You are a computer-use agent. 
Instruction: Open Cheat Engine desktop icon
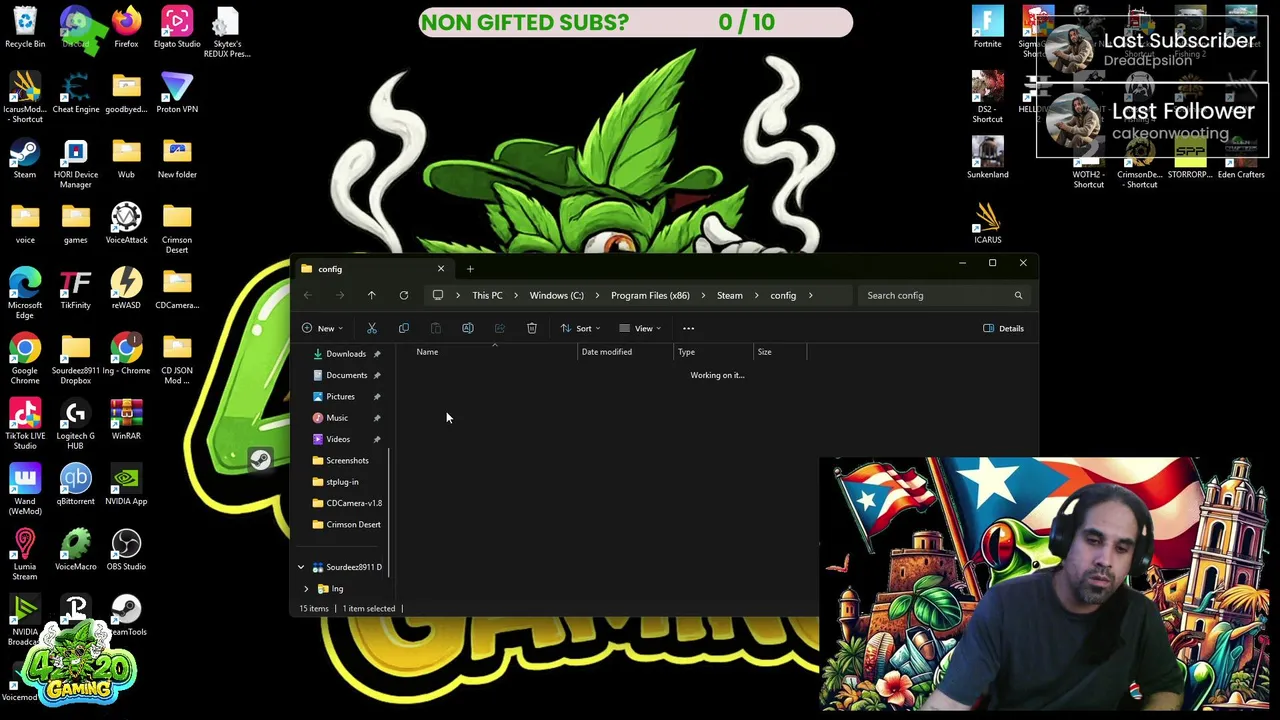click(76, 94)
